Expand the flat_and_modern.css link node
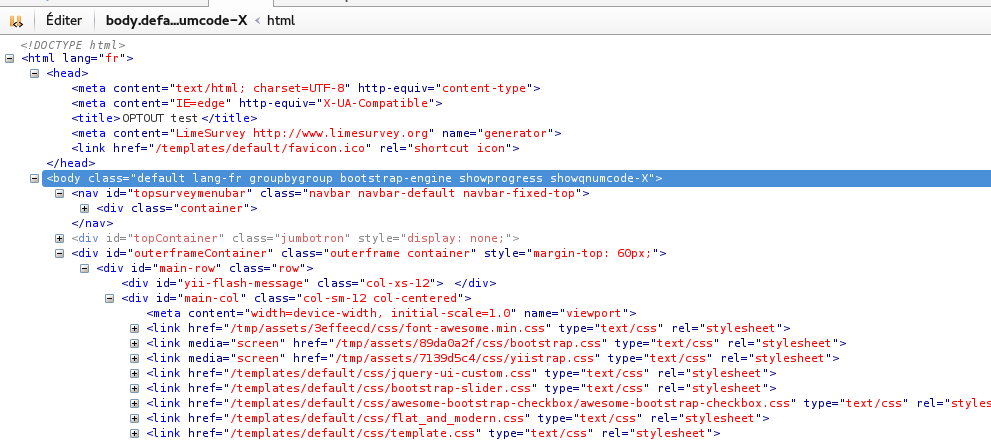 (135, 418)
